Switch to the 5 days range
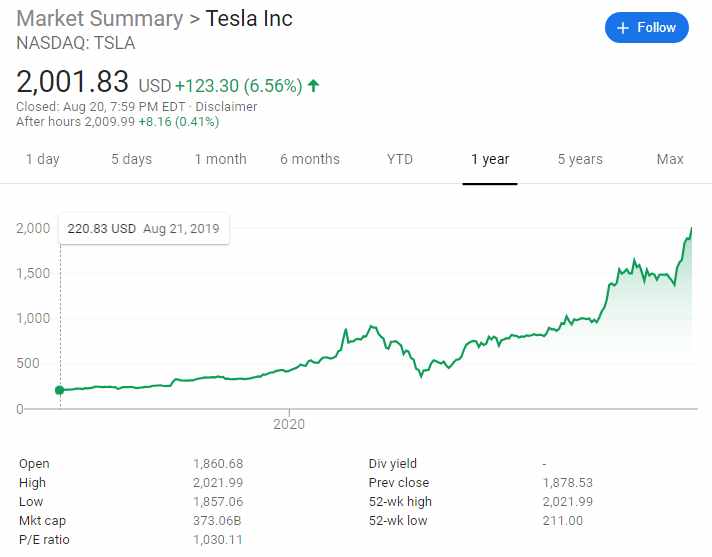This screenshot has height=557, width=712. point(131,159)
